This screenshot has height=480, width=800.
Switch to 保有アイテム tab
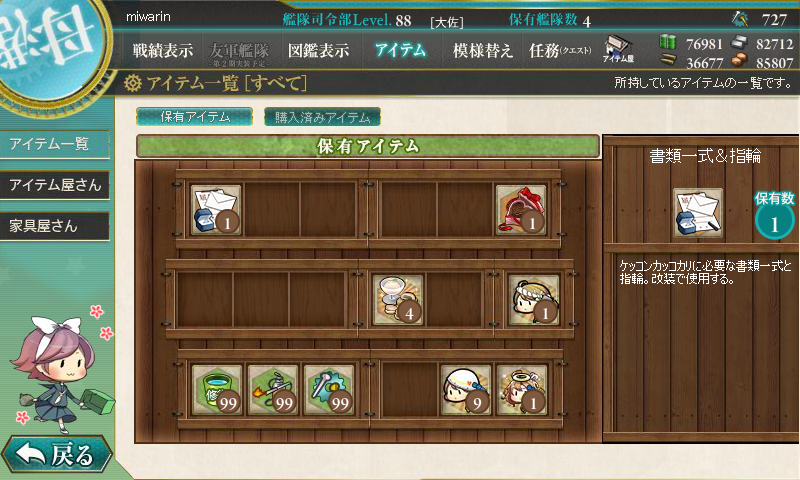[x=194, y=117]
